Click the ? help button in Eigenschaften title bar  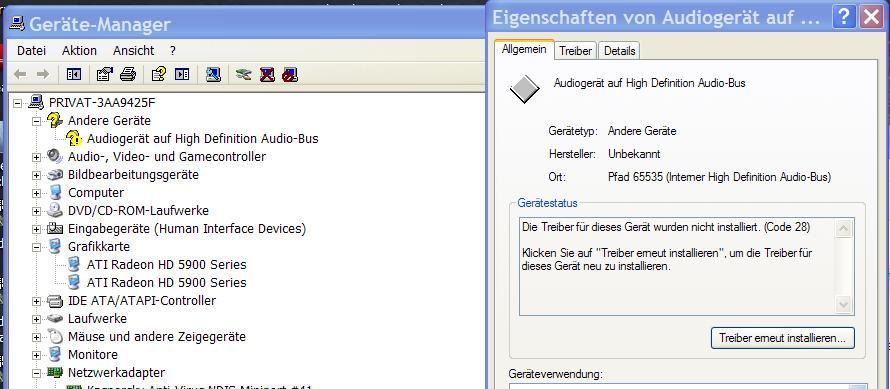click(x=844, y=17)
